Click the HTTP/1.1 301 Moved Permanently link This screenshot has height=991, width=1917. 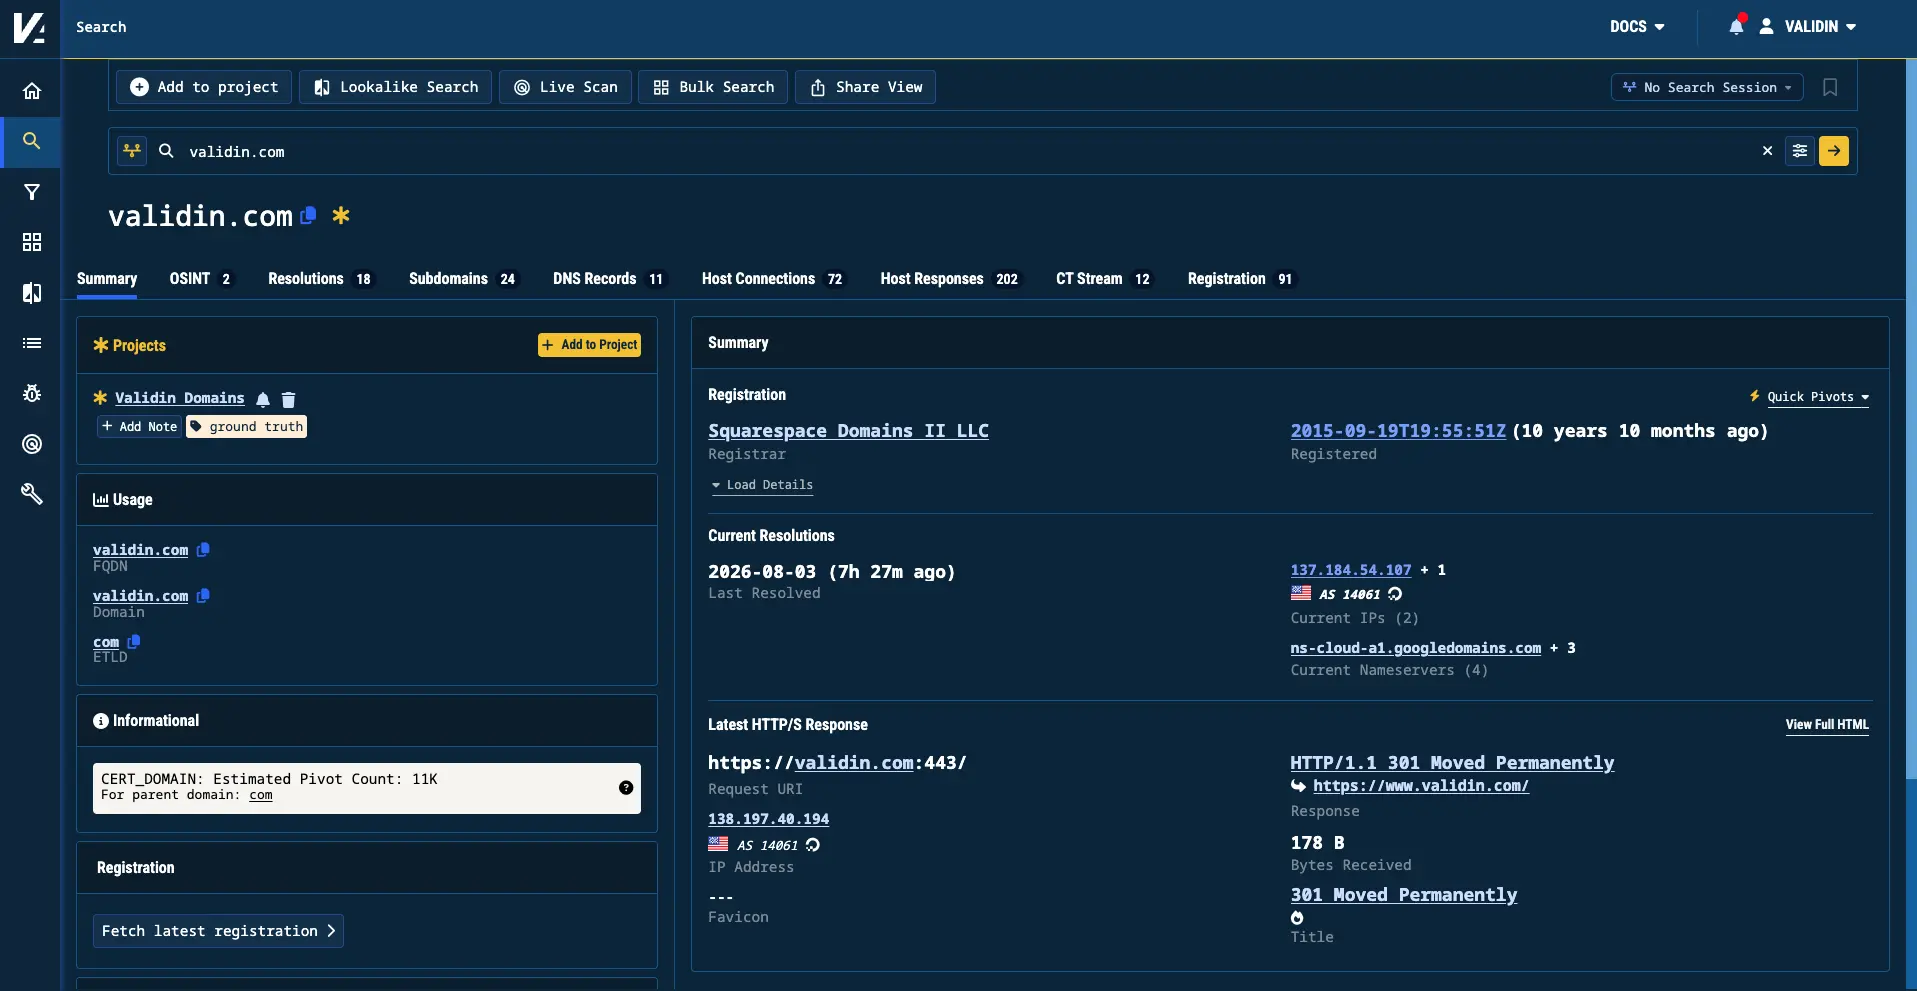point(1452,763)
